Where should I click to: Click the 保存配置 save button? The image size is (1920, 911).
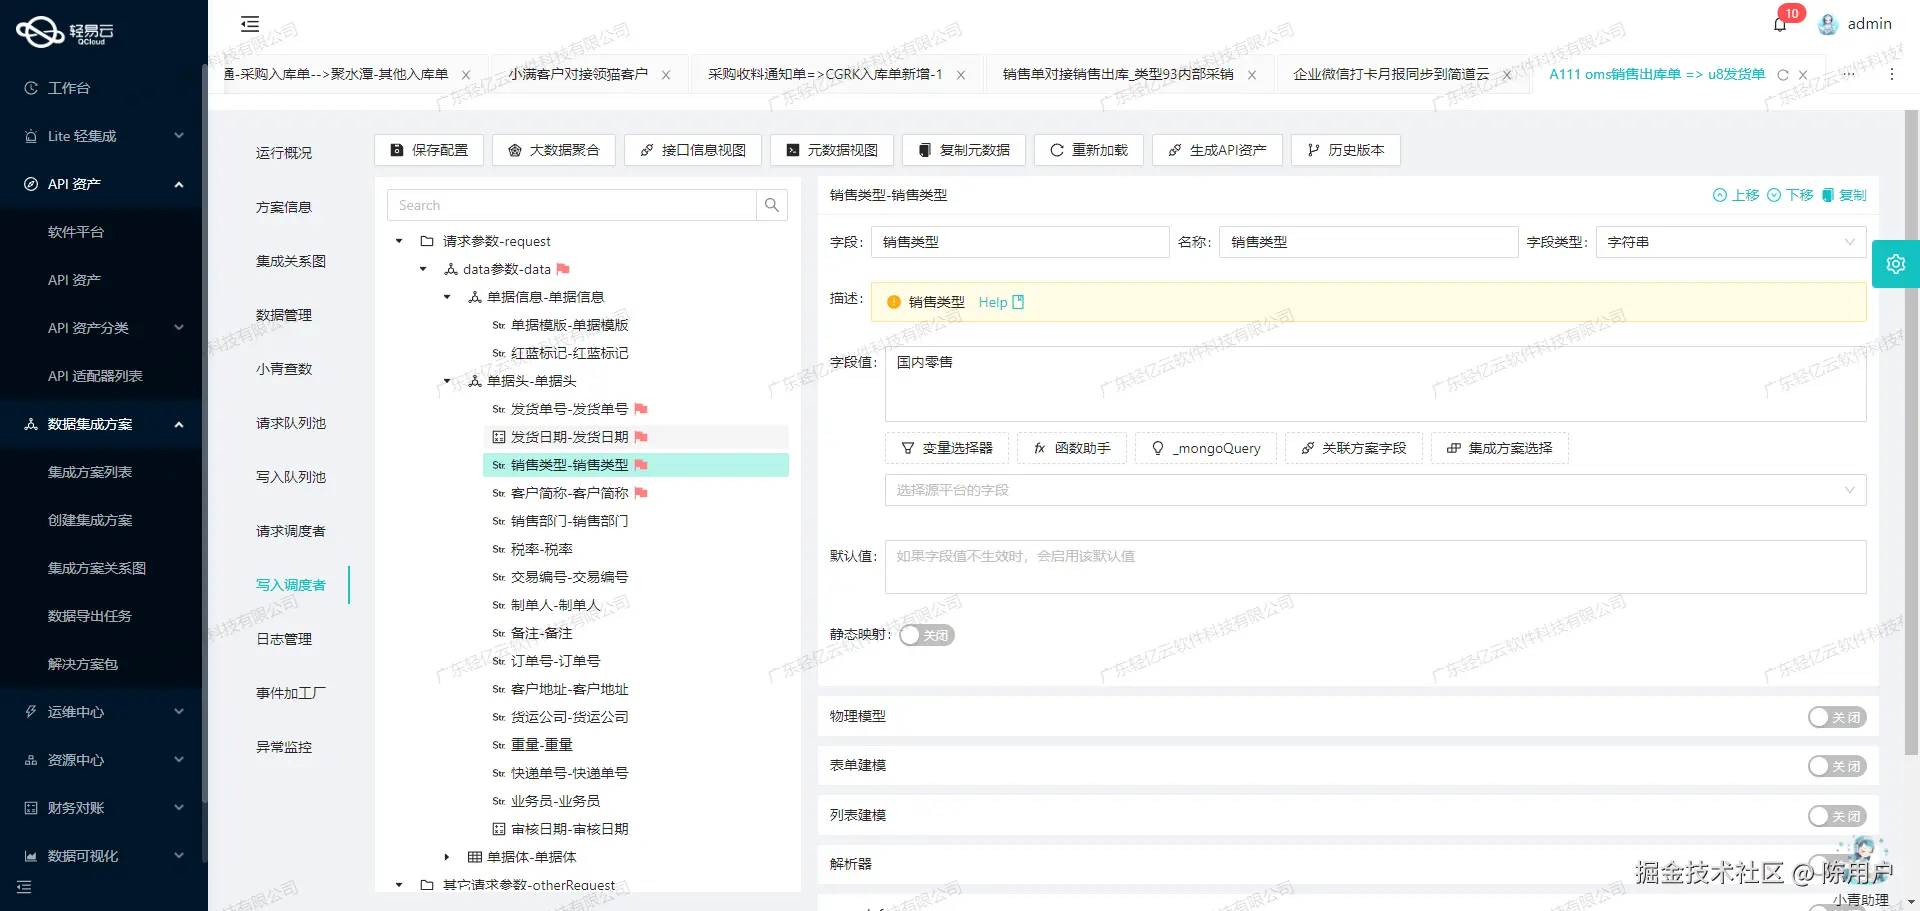429,150
